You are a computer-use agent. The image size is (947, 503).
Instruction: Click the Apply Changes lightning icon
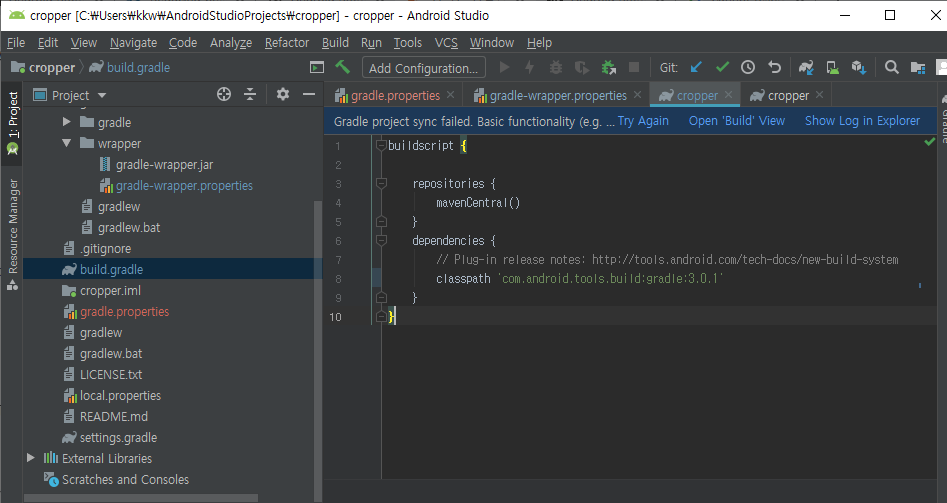[530, 68]
